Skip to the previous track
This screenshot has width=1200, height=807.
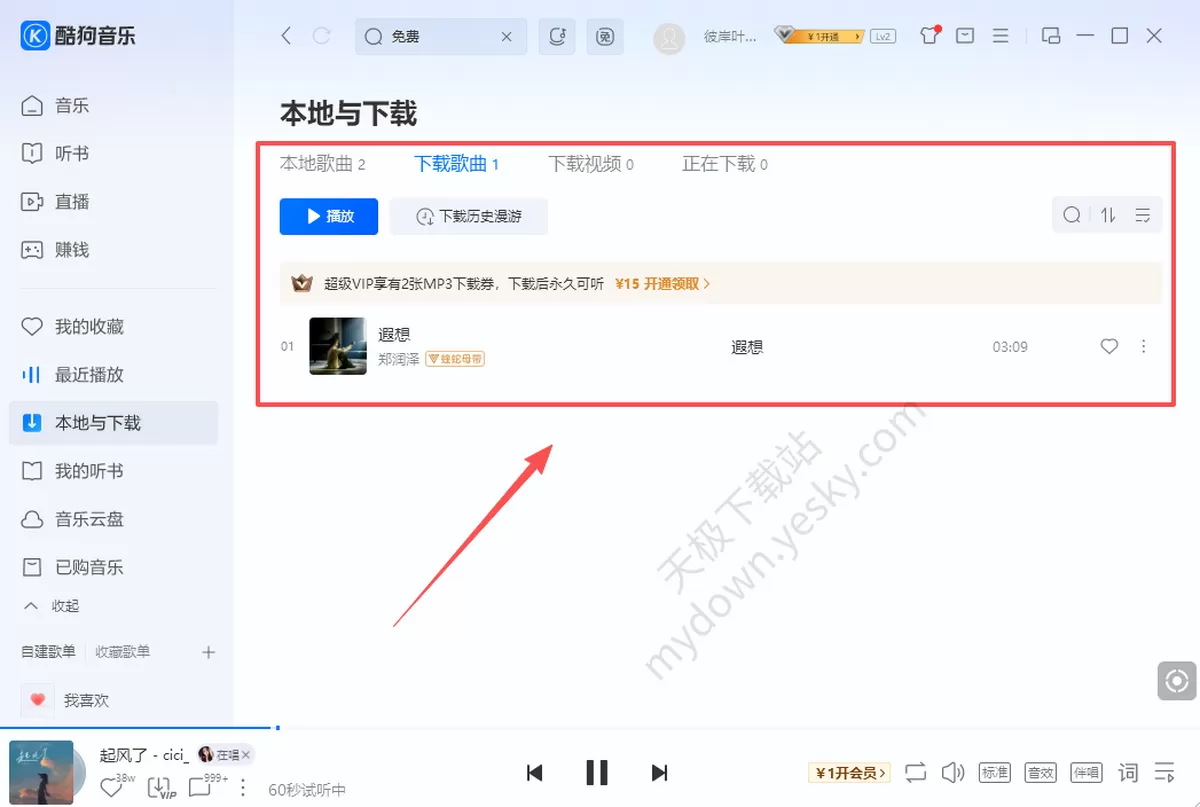(535, 772)
